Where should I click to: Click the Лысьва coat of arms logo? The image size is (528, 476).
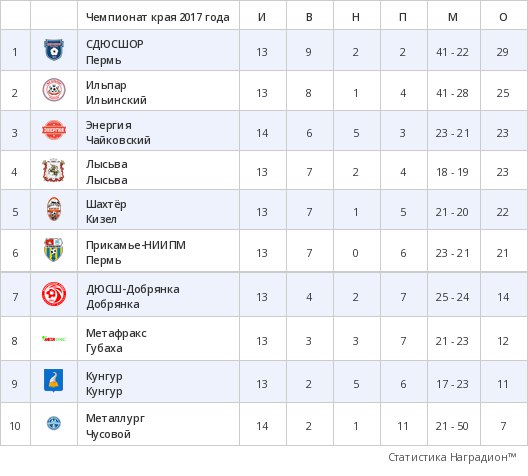pos(54,170)
